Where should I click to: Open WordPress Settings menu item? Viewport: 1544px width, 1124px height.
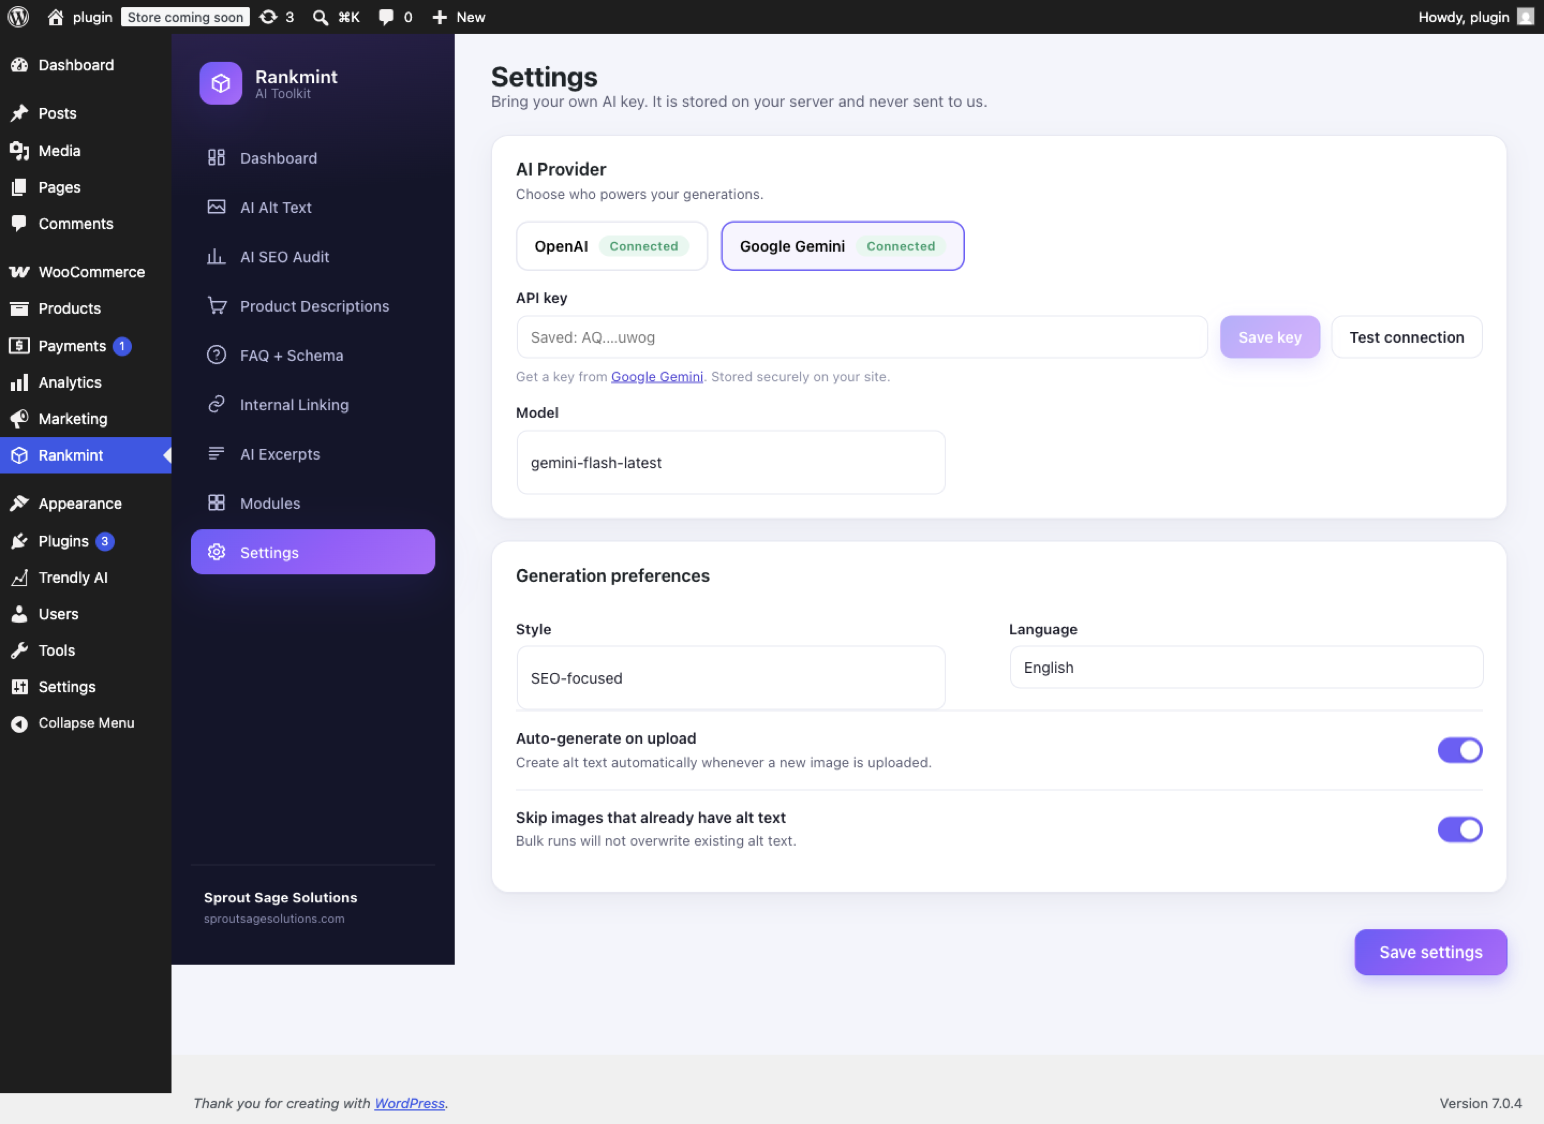point(85,687)
